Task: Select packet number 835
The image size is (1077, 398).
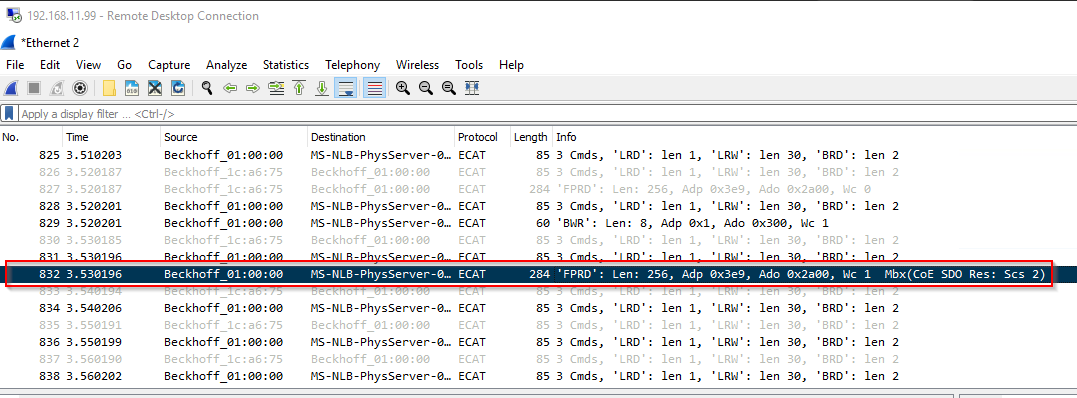Action: pyautogui.click(x=538, y=325)
